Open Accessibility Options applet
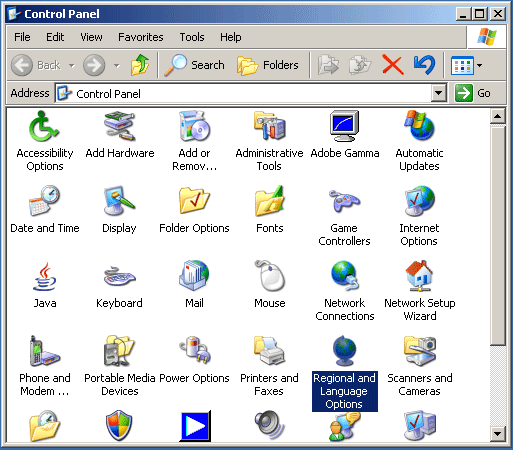 pos(44,126)
